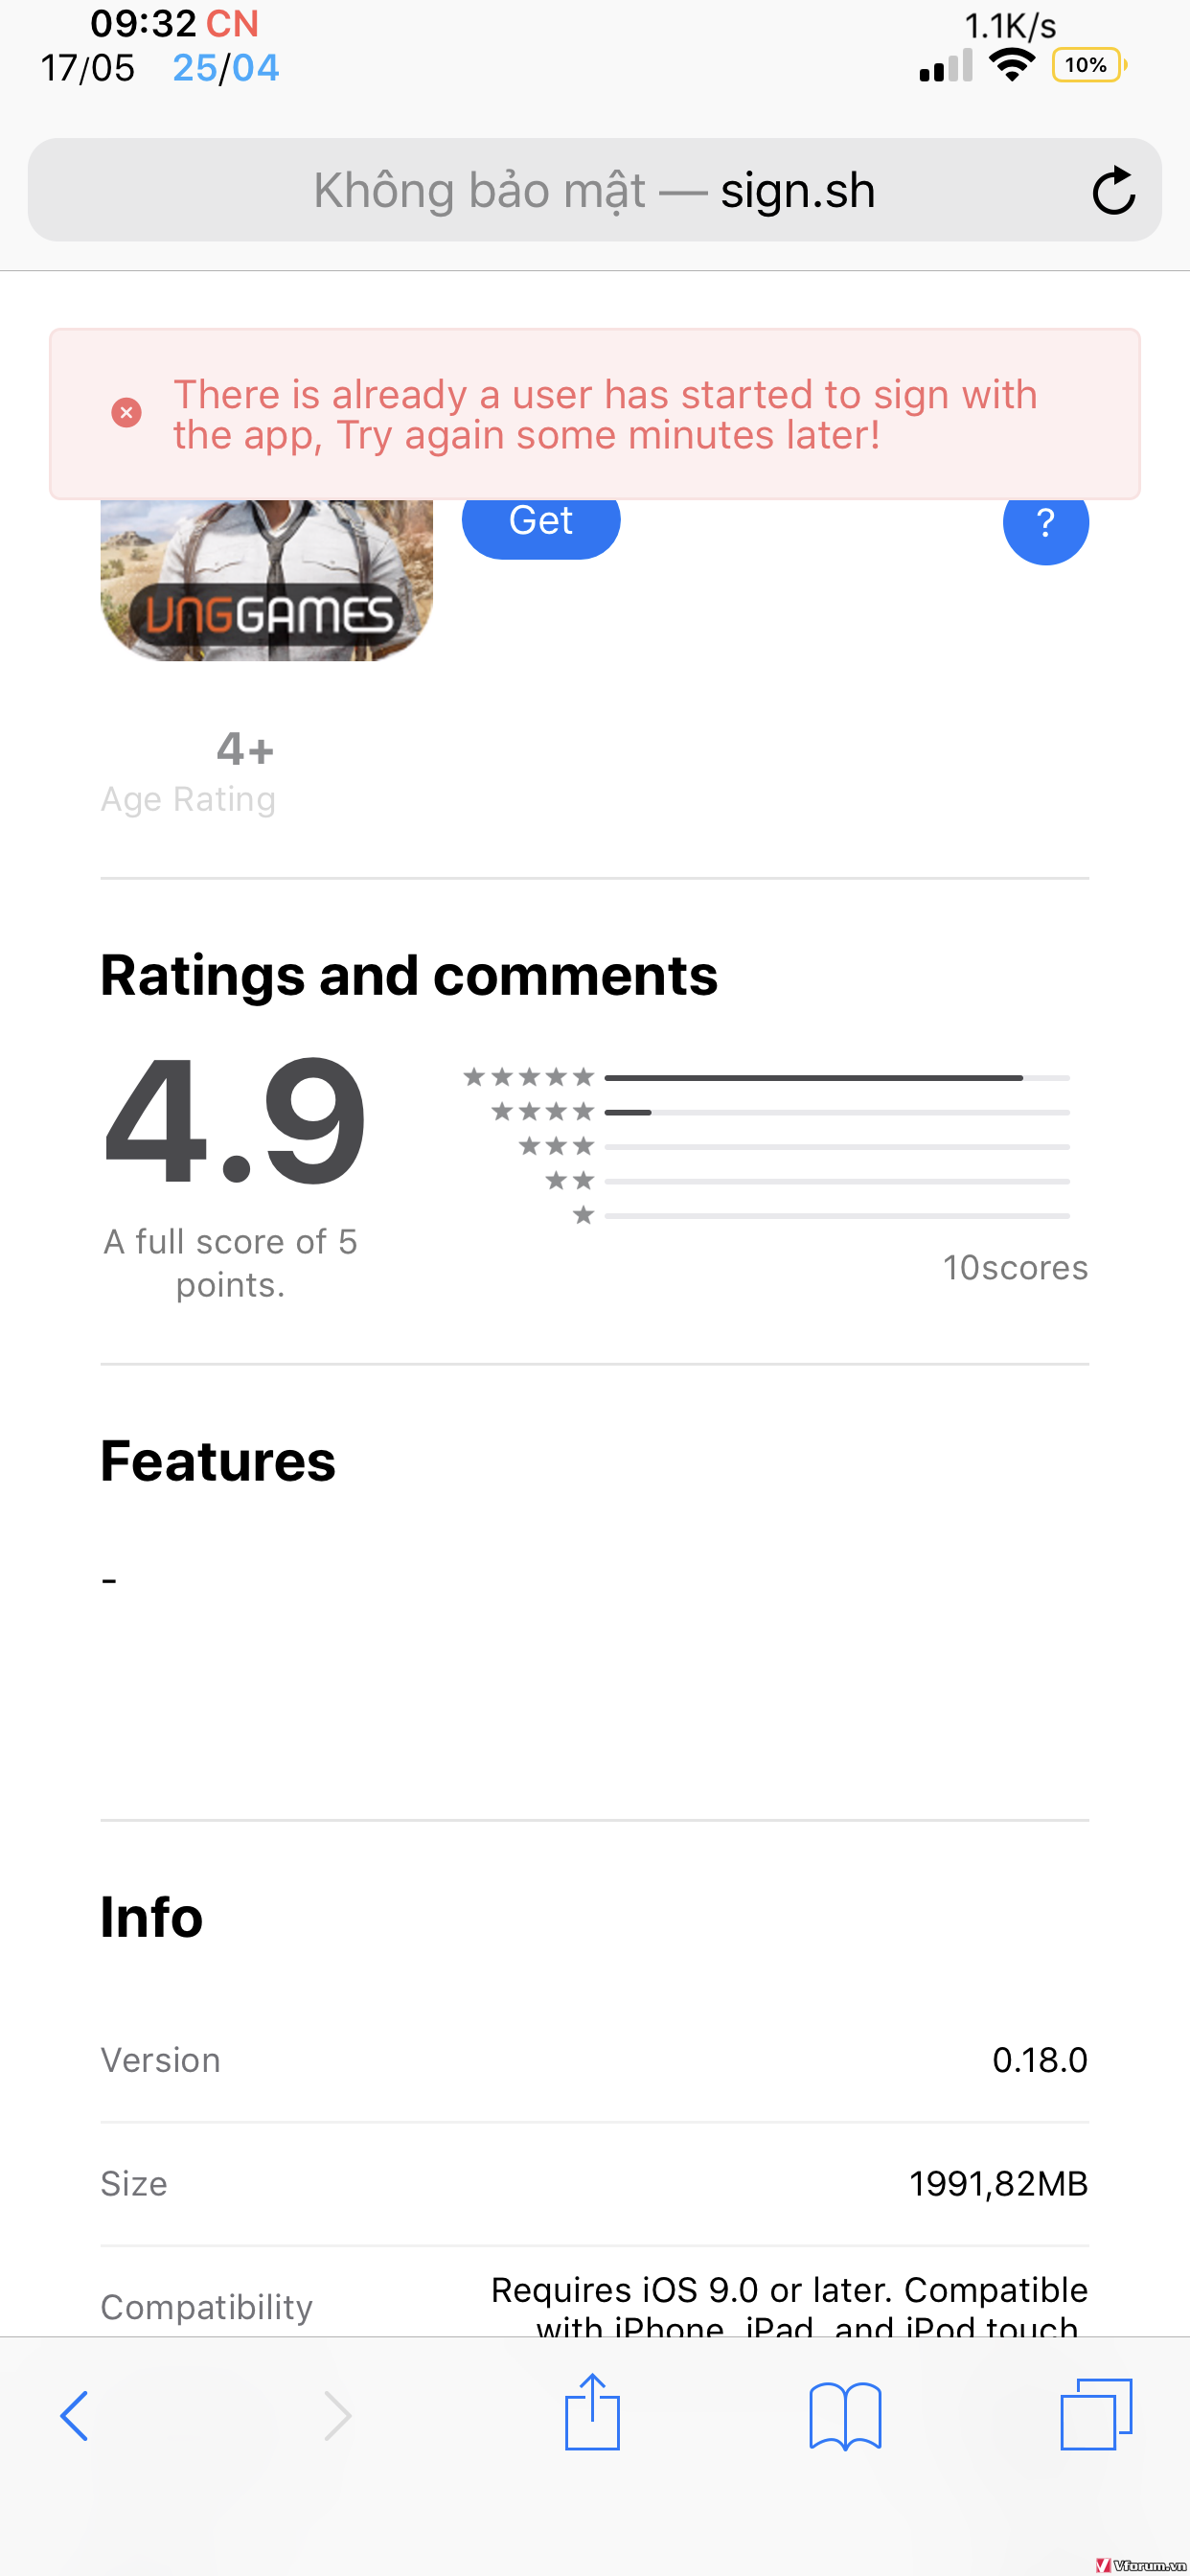Open the tabs overview icon
The height and width of the screenshot is (2576, 1190).
(1096, 2414)
